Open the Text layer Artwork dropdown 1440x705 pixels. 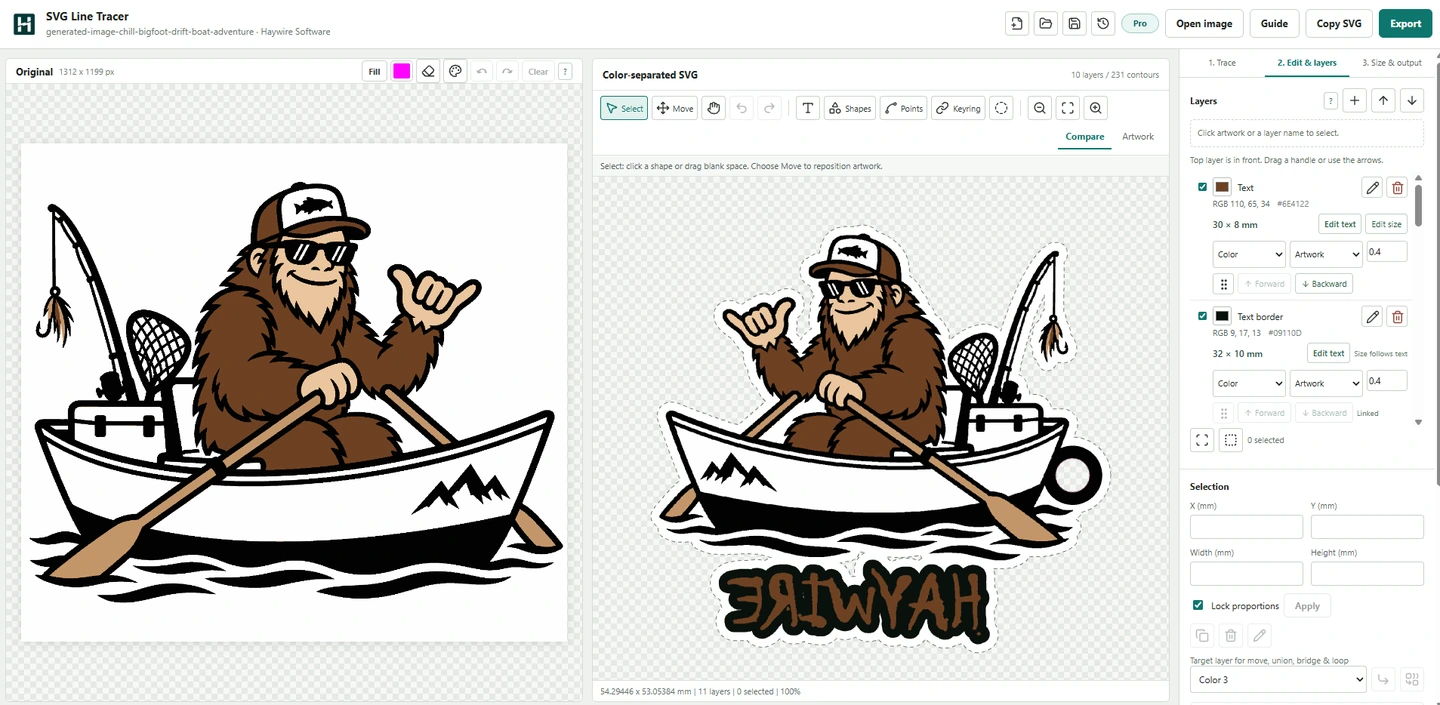[1326, 254]
